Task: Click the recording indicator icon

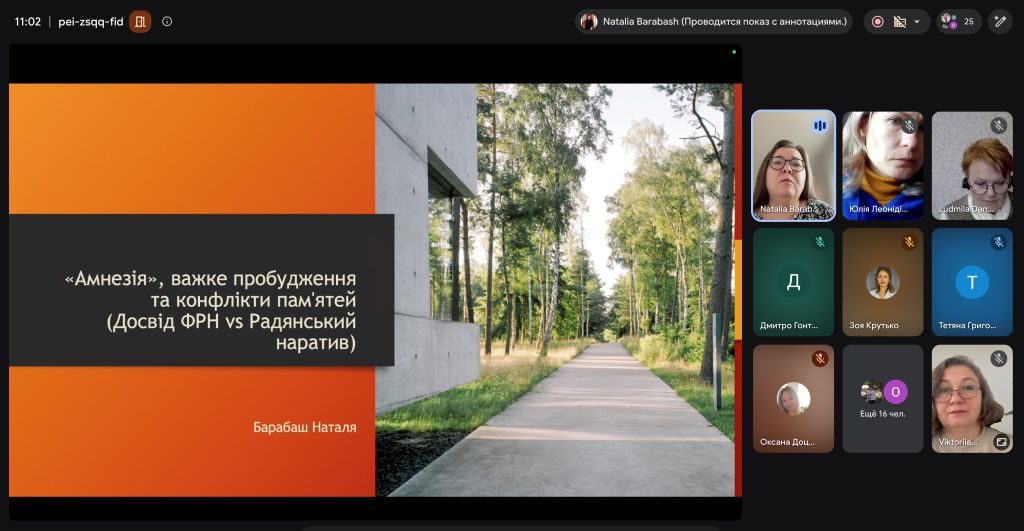Action: coord(878,22)
